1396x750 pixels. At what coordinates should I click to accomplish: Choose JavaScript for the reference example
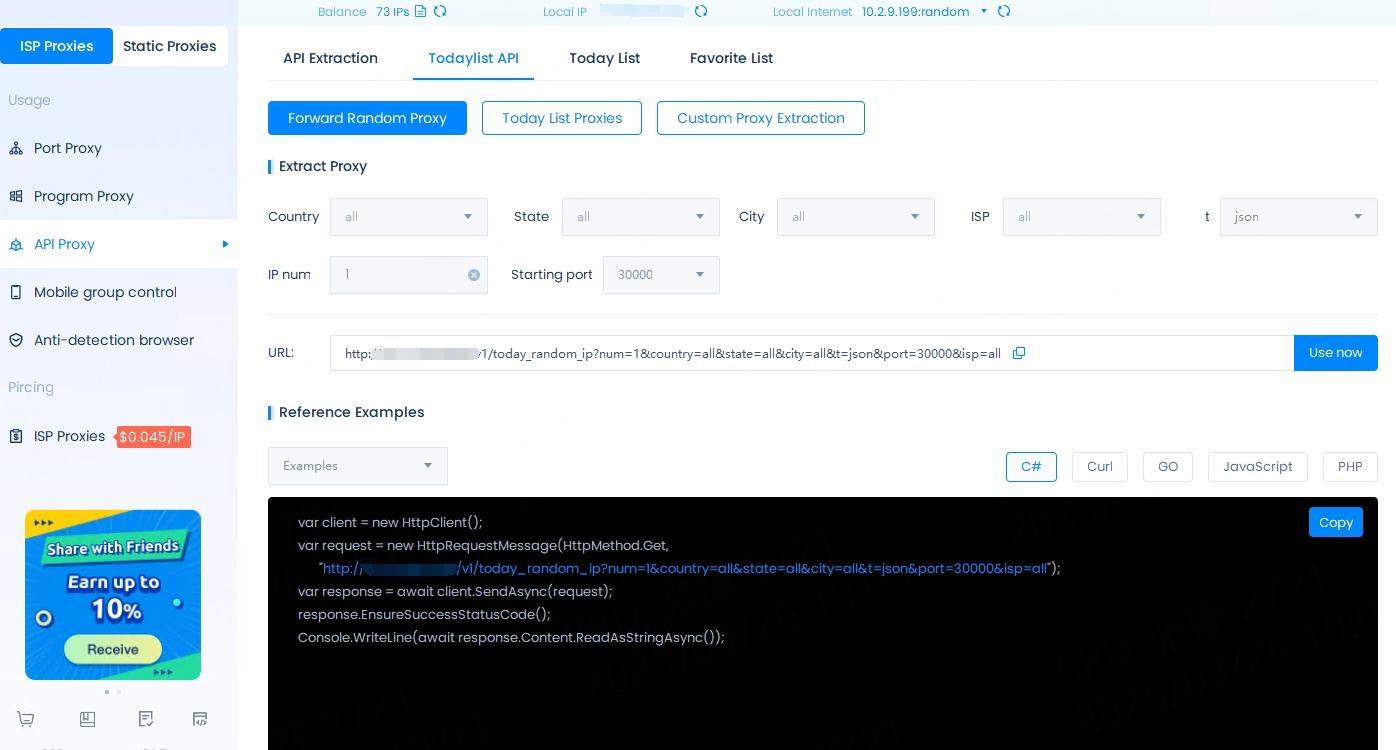1257,467
